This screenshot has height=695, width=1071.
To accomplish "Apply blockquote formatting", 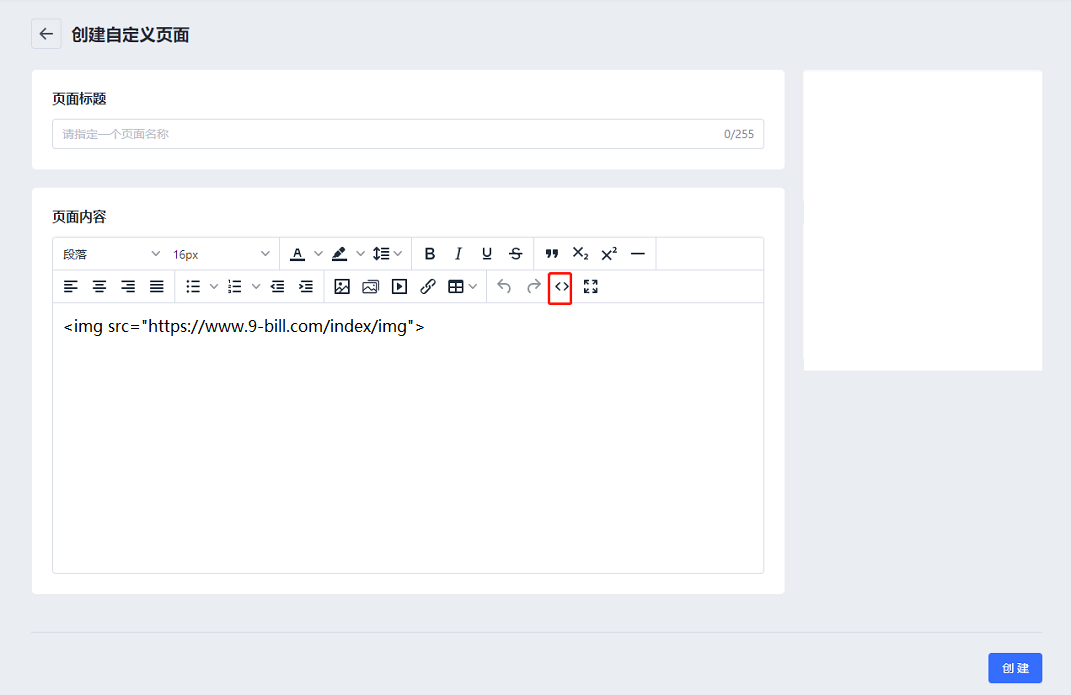I will point(551,254).
